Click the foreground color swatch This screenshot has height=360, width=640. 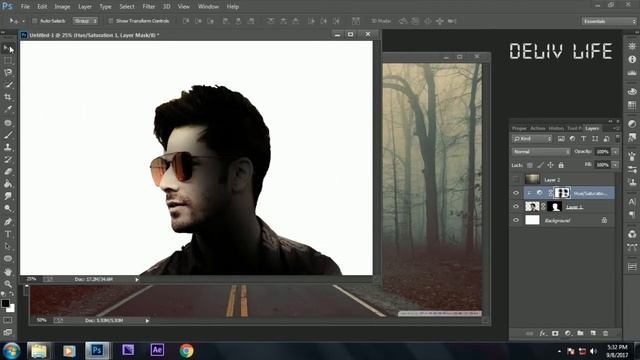[5, 303]
